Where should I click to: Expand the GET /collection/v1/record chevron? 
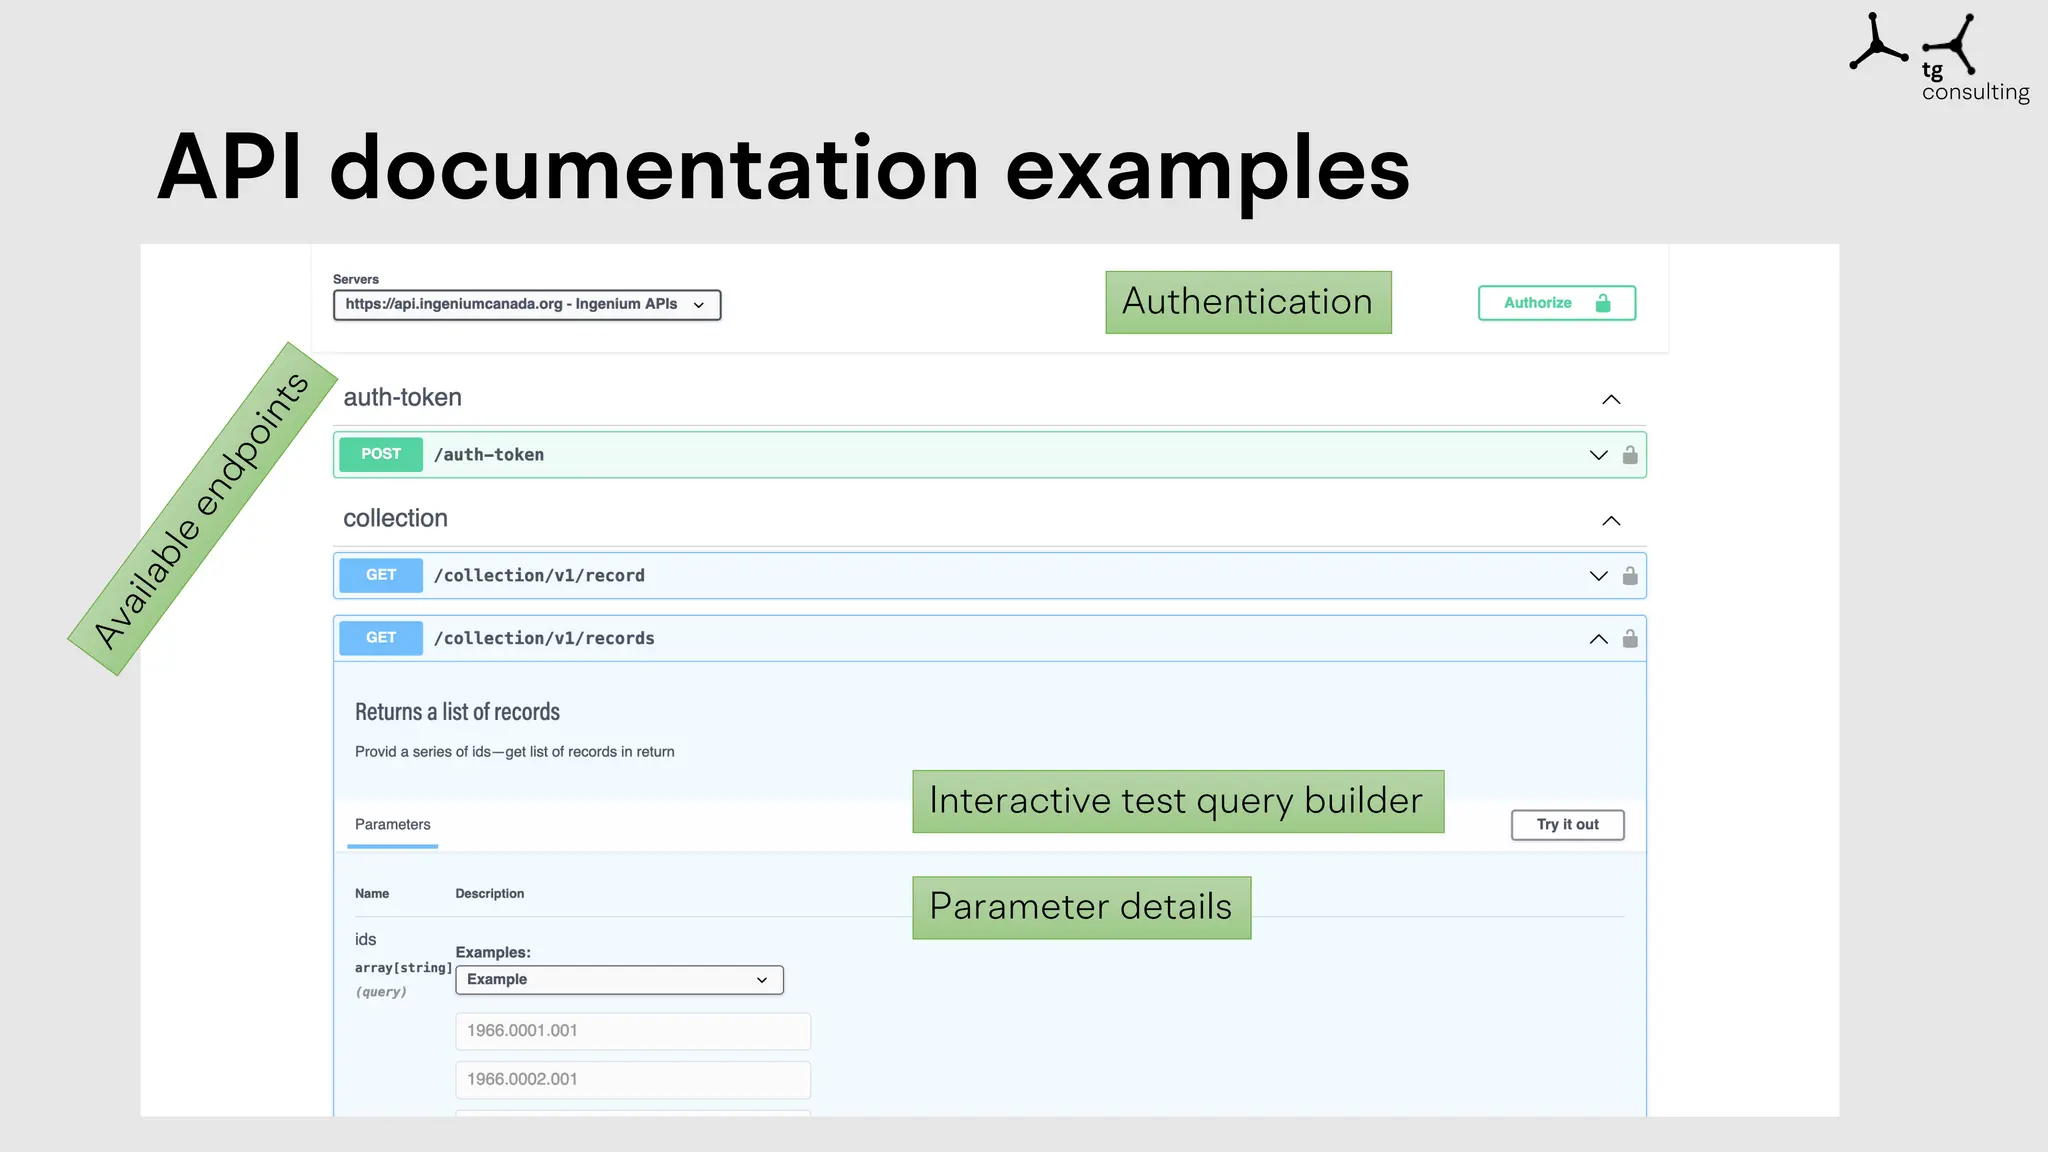(1598, 576)
